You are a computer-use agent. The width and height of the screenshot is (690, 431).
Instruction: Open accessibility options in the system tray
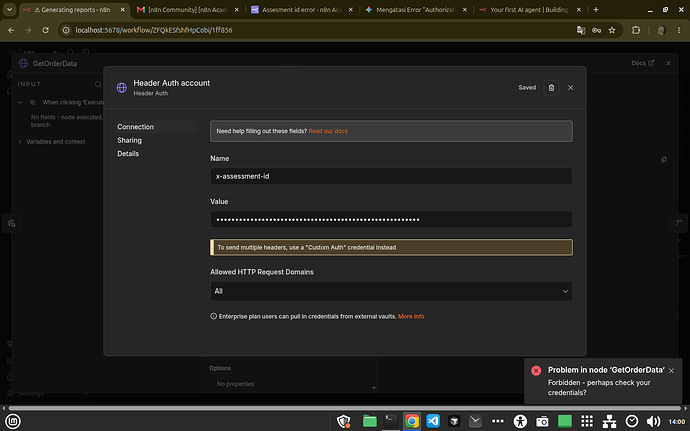click(x=520, y=421)
